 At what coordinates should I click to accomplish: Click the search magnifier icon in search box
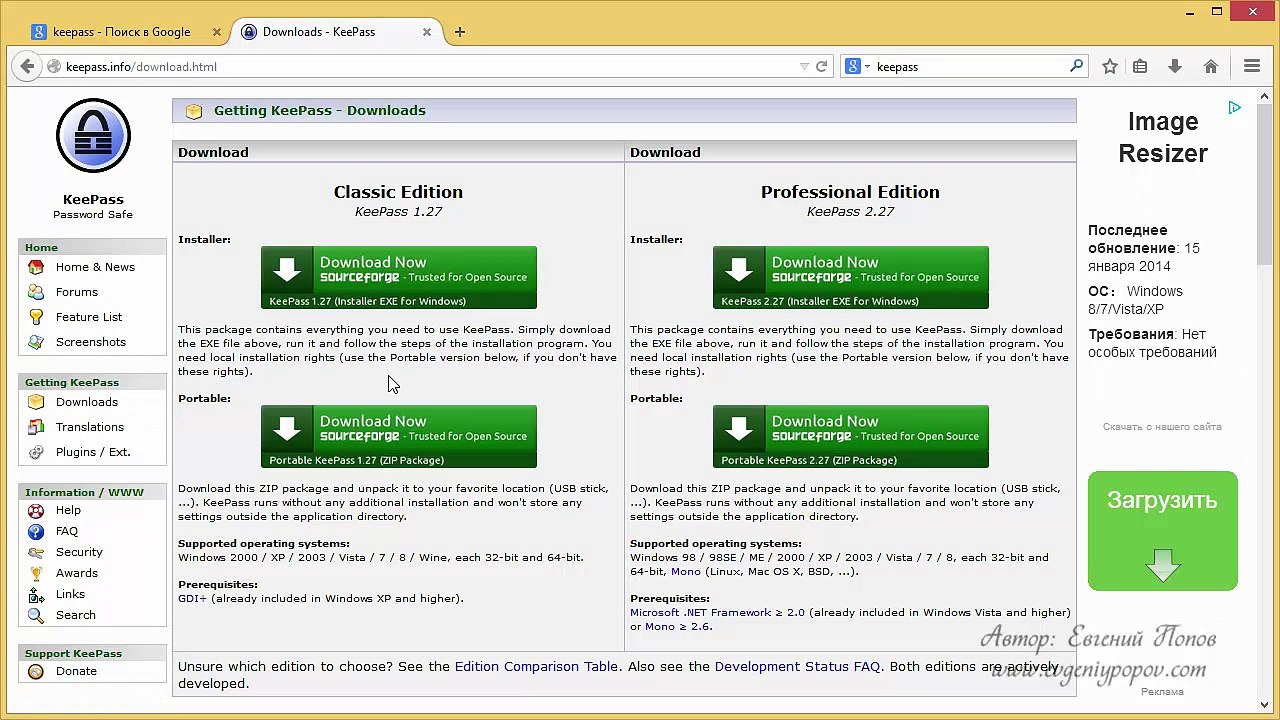coord(1076,66)
